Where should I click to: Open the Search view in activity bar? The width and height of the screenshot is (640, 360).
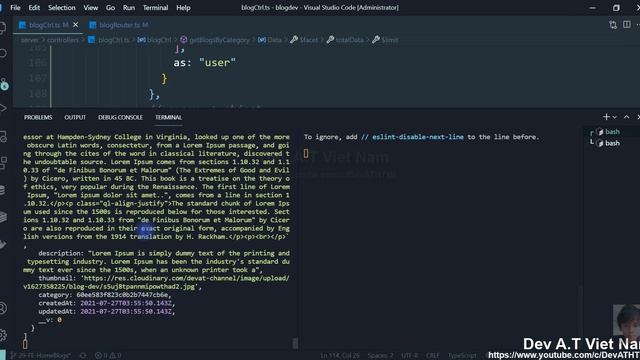[x=3, y=53]
